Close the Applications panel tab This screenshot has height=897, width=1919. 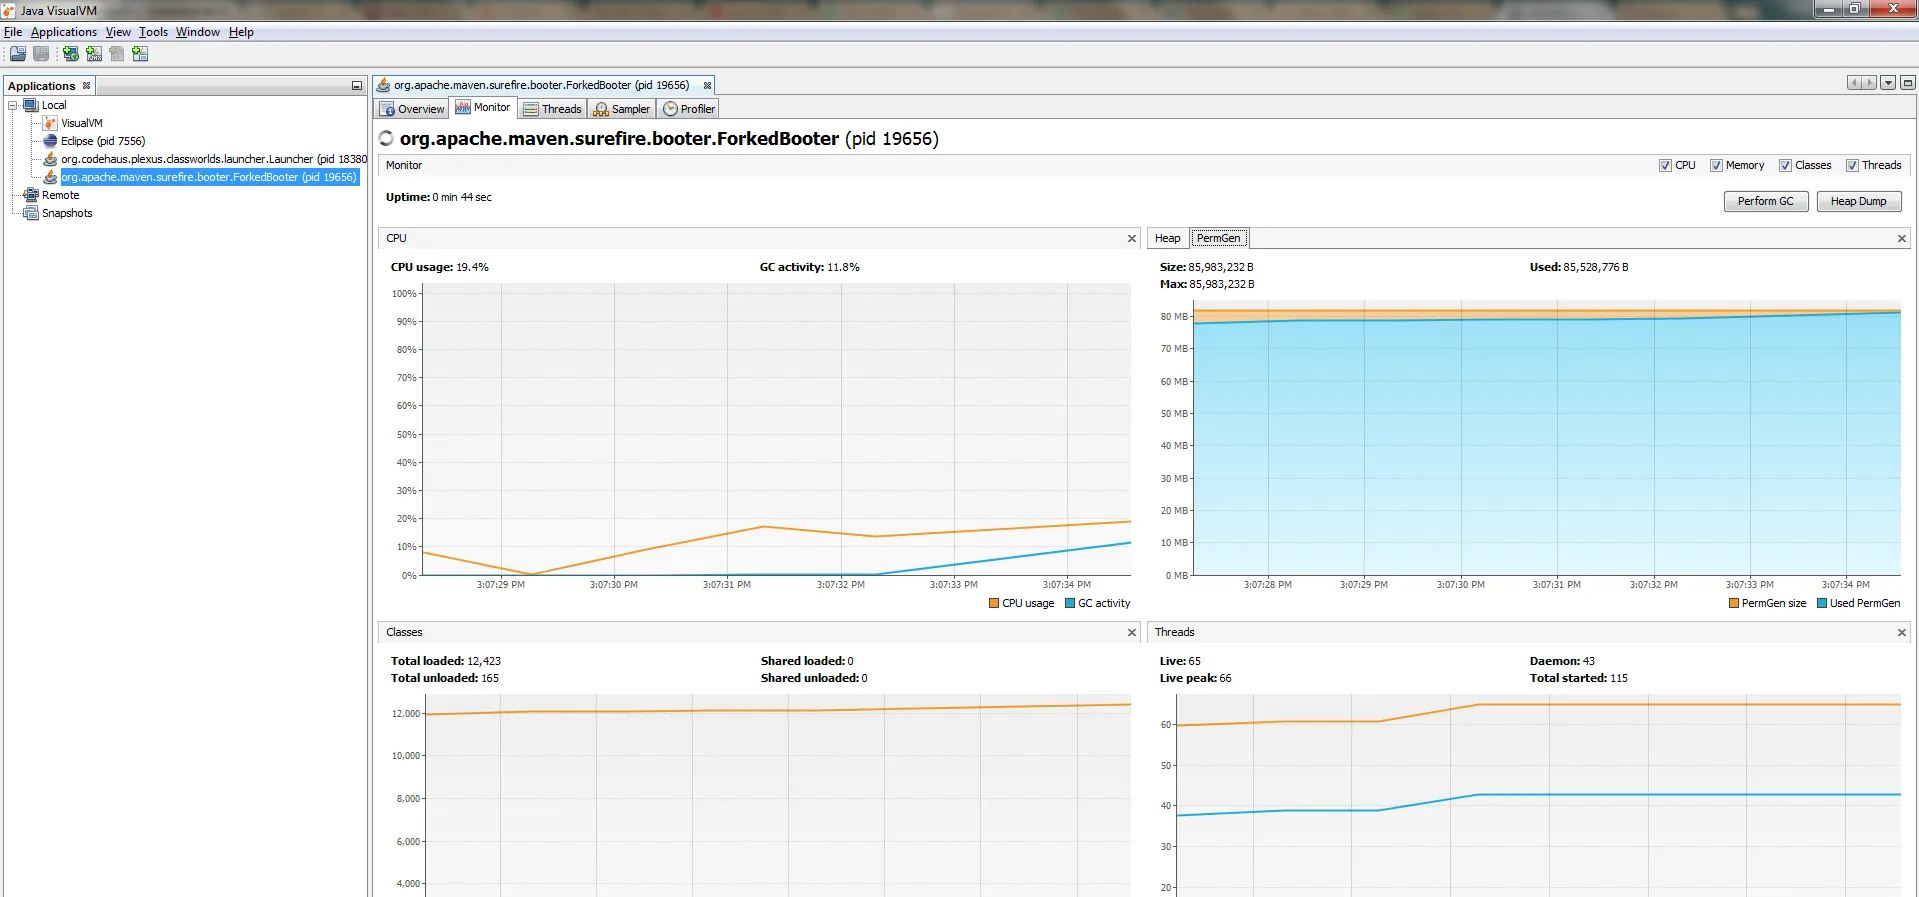point(86,86)
